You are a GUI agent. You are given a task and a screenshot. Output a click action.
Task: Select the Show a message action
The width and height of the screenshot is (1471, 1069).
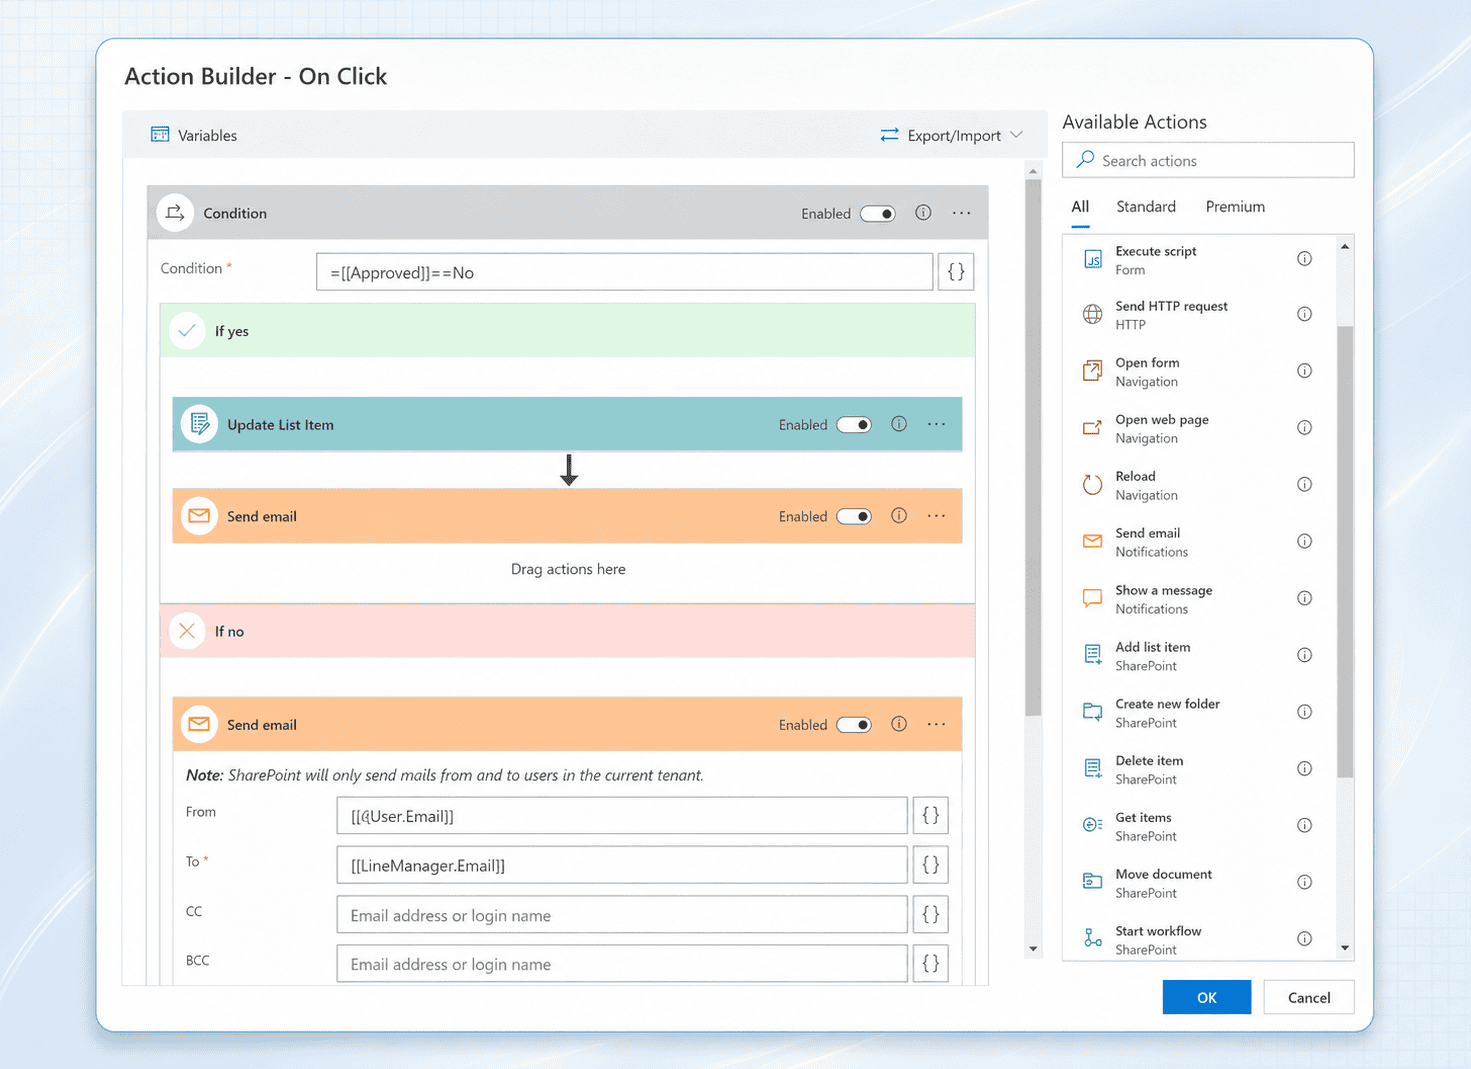pos(1199,599)
